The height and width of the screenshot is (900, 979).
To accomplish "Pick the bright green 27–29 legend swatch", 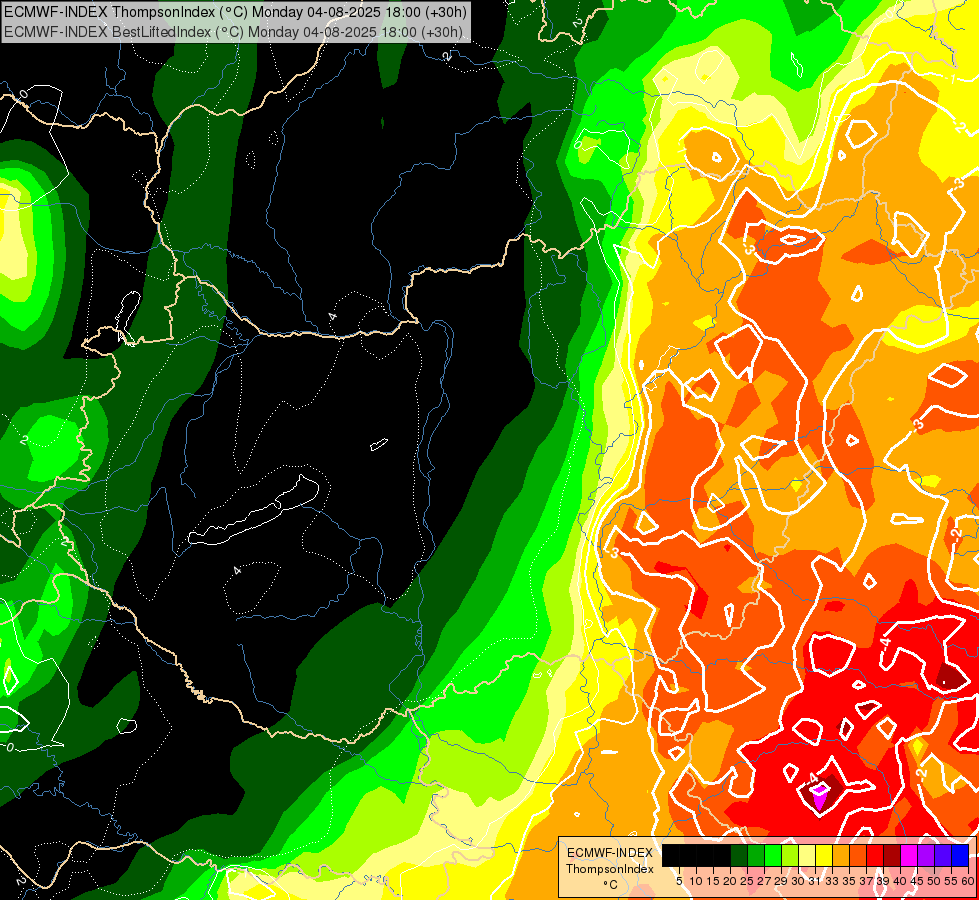I will pyautogui.click(x=773, y=855).
